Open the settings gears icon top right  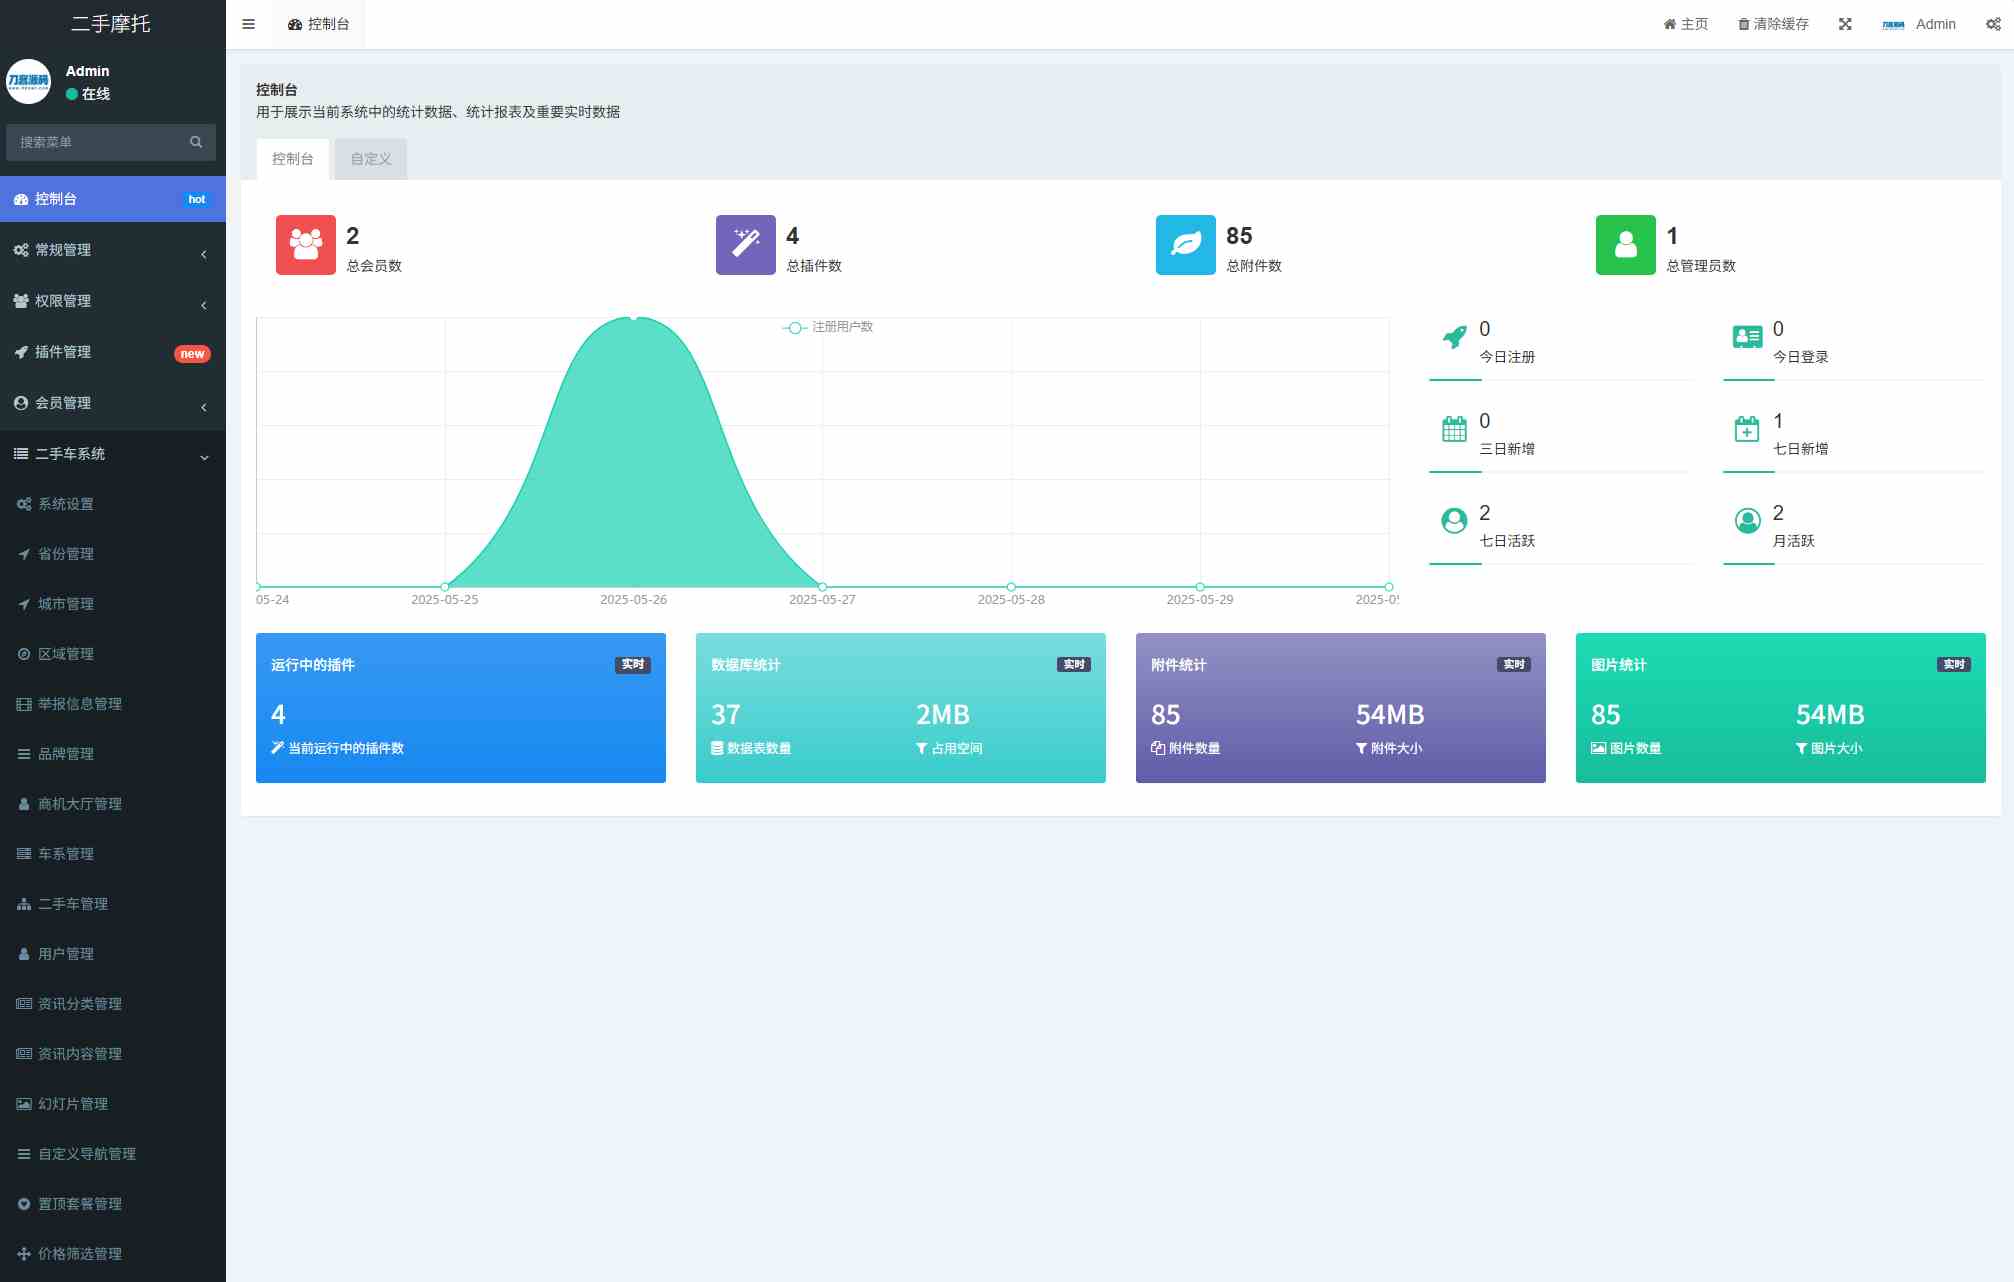(x=1993, y=24)
